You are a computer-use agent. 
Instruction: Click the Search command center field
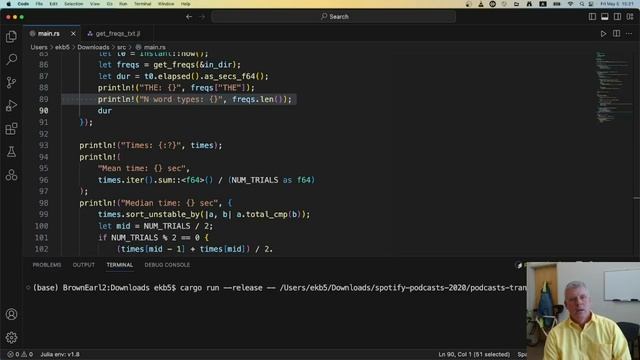333,17
